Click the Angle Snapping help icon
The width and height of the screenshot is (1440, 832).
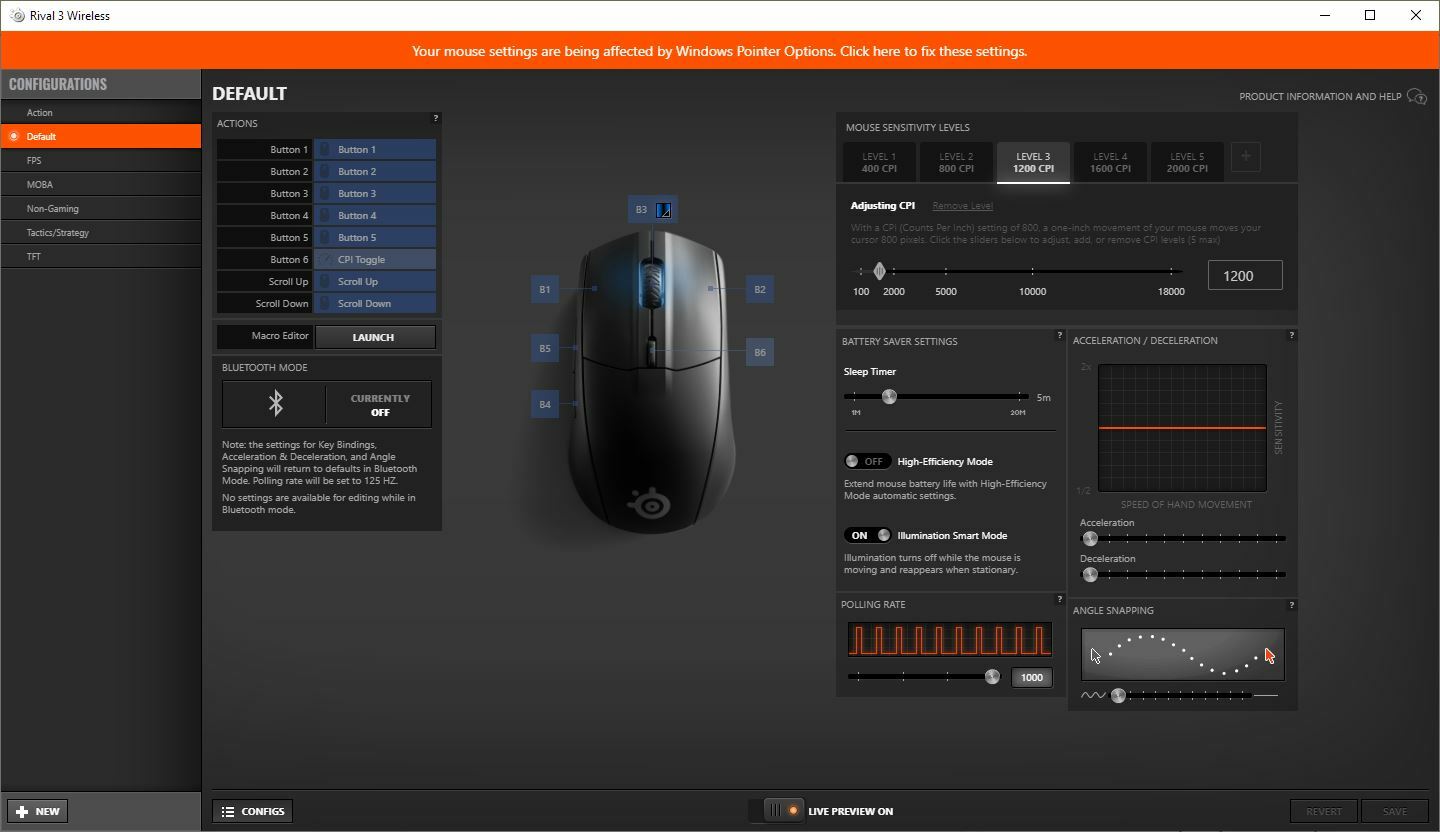(x=1291, y=605)
